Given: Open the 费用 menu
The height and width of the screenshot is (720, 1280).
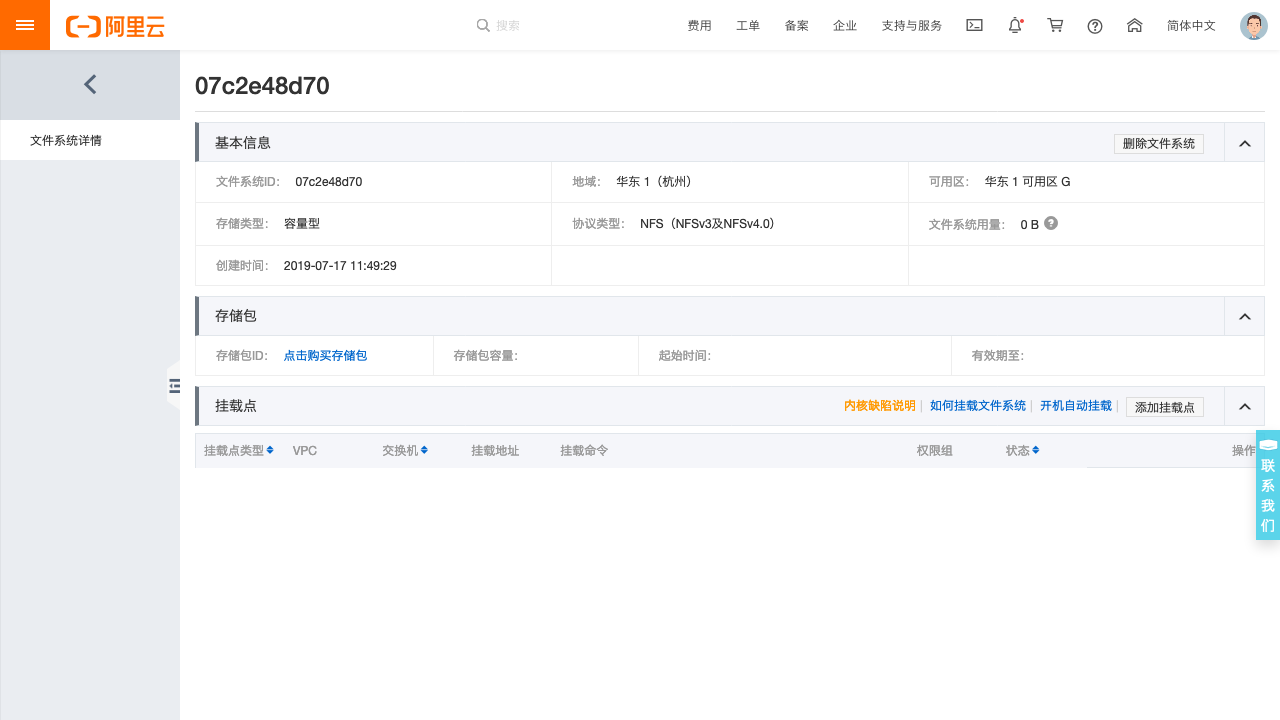Looking at the screenshot, I should tap(699, 25).
